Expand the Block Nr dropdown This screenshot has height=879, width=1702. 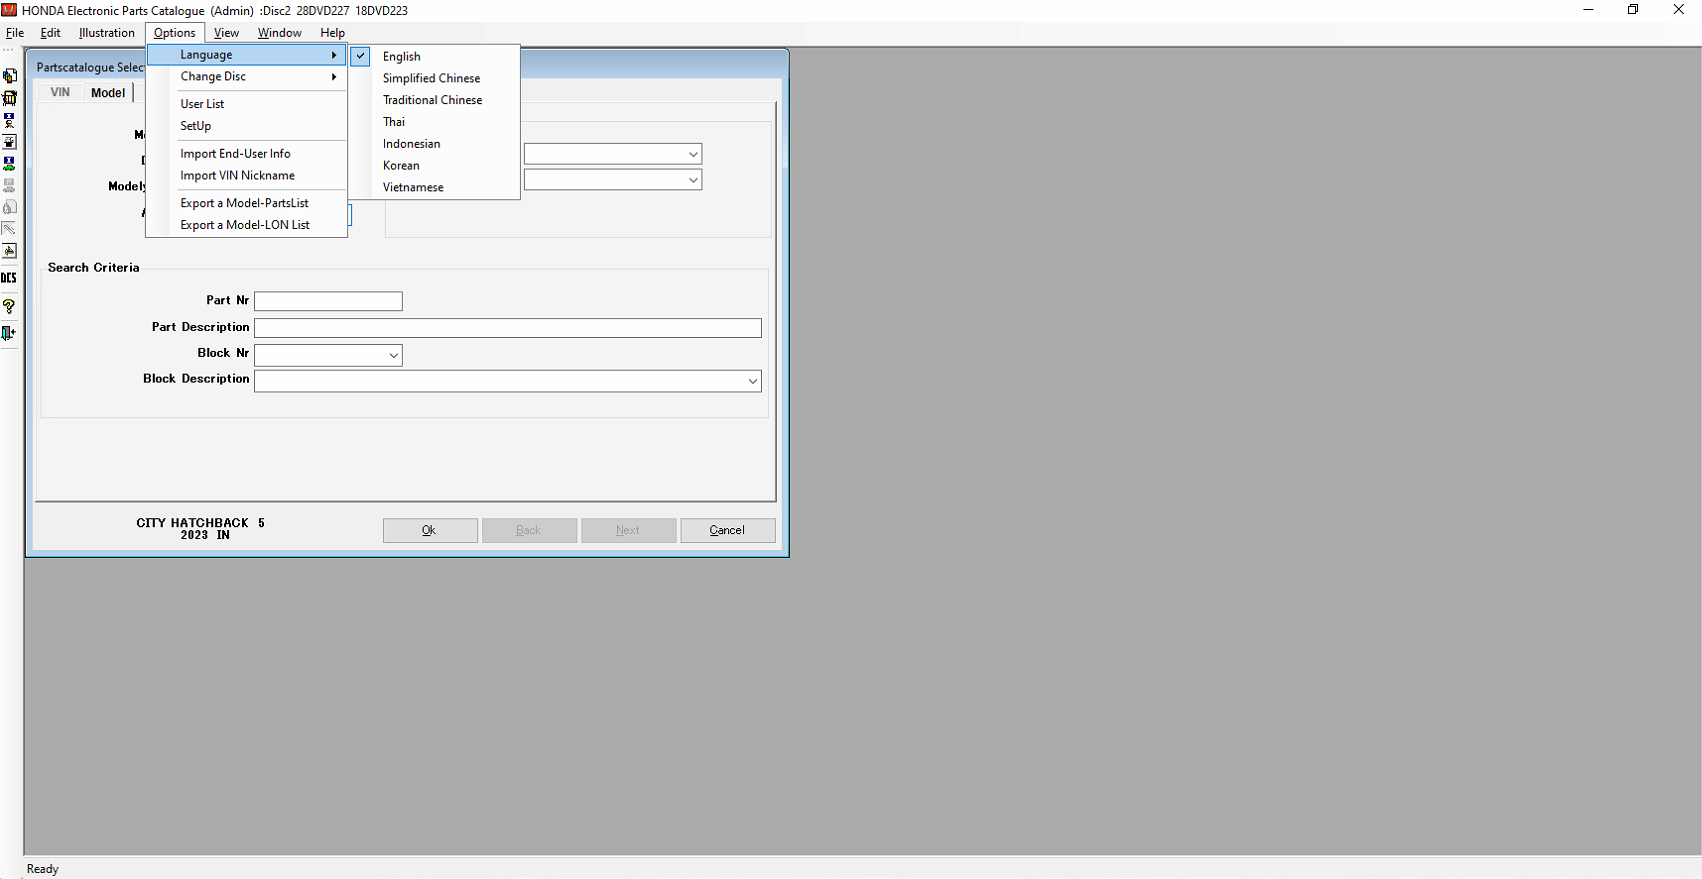pyautogui.click(x=393, y=355)
